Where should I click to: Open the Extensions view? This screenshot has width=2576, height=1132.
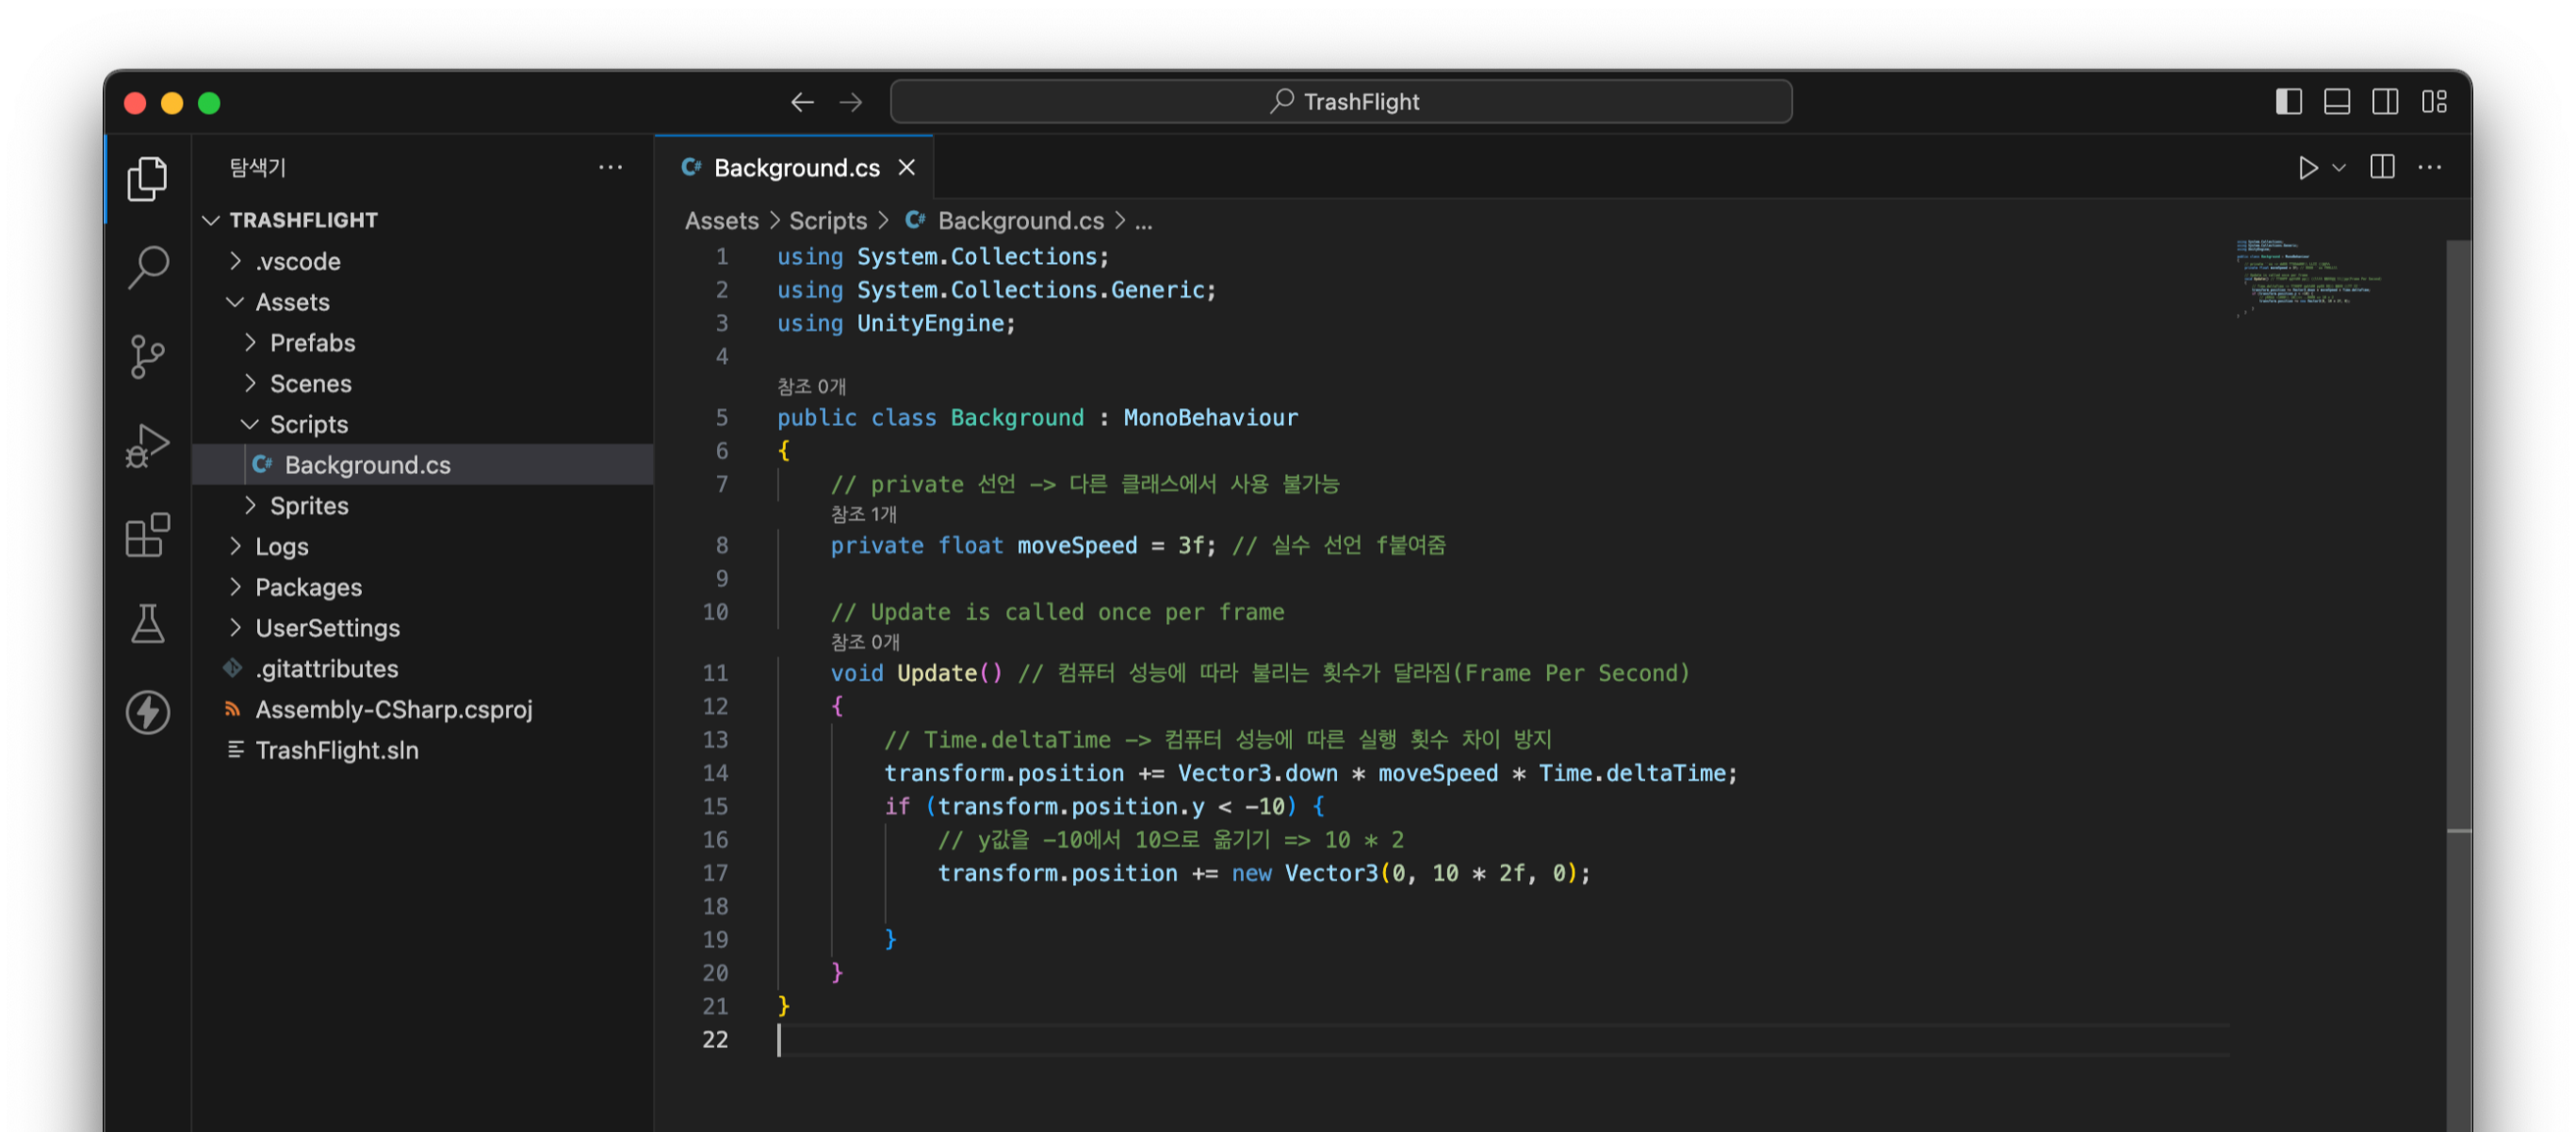pyautogui.click(x=148, y=535)
